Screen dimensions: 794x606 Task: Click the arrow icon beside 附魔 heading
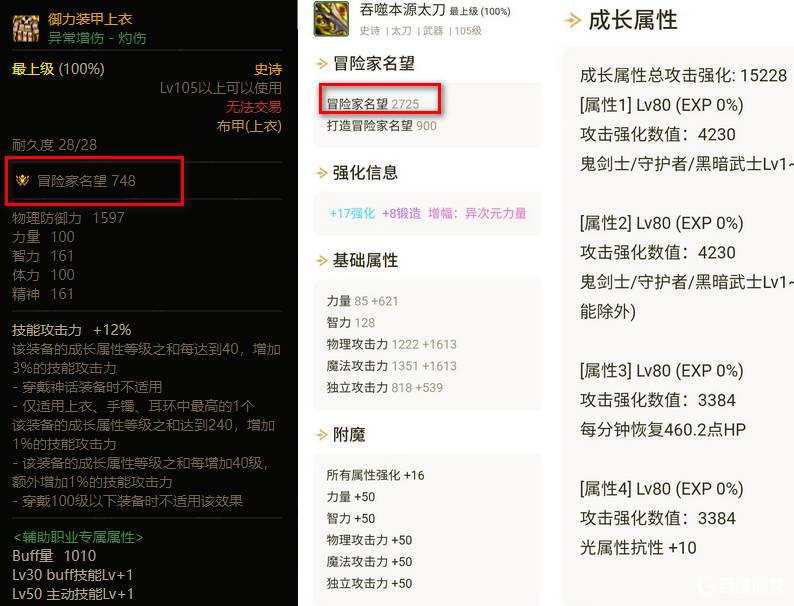click(322, 434)
